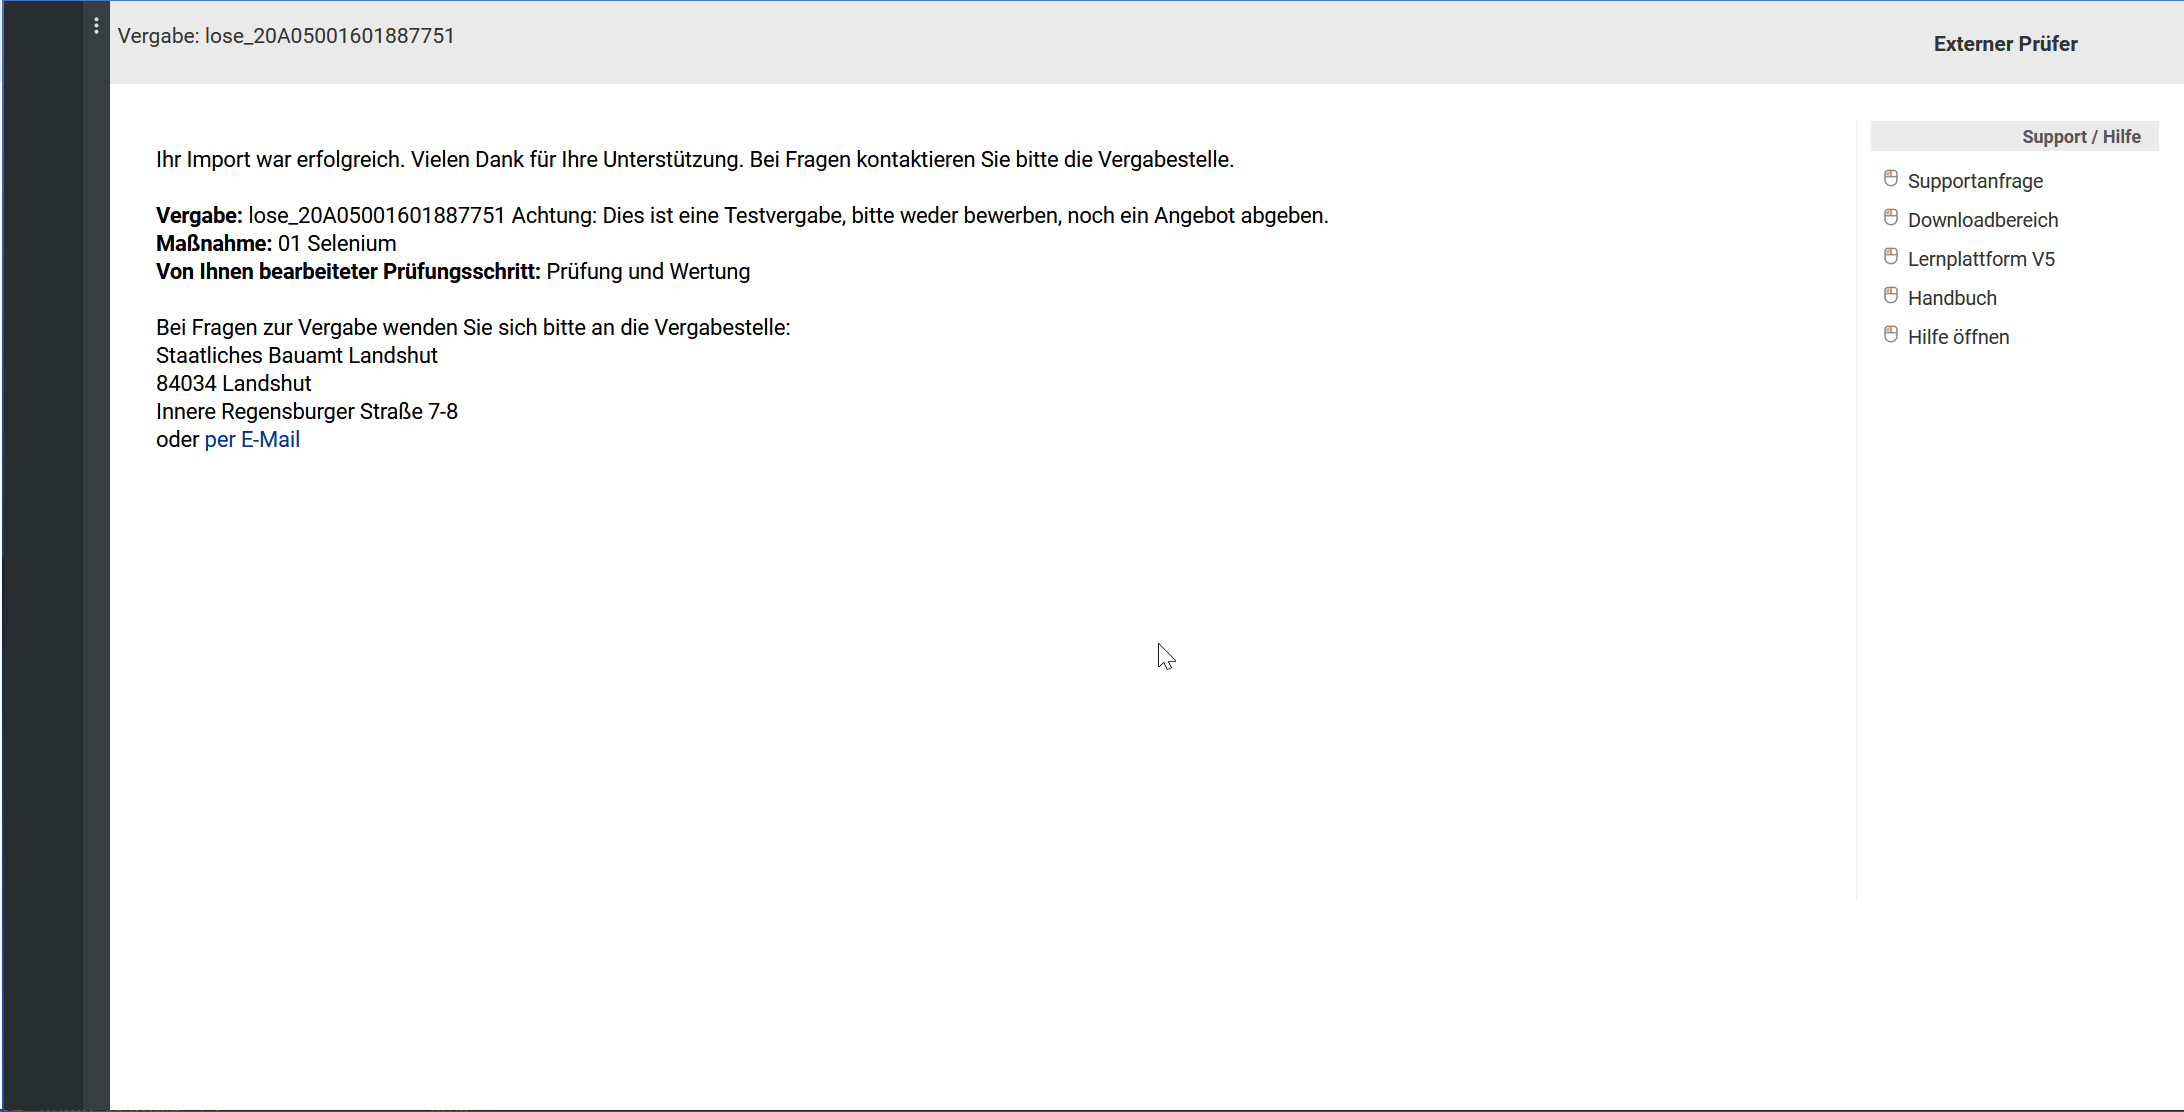This screenshot has width=2184, height=1112.
Task: Click the icon beside Downloadbereich
Action: pyautogui.click(x=1891, y=218)
